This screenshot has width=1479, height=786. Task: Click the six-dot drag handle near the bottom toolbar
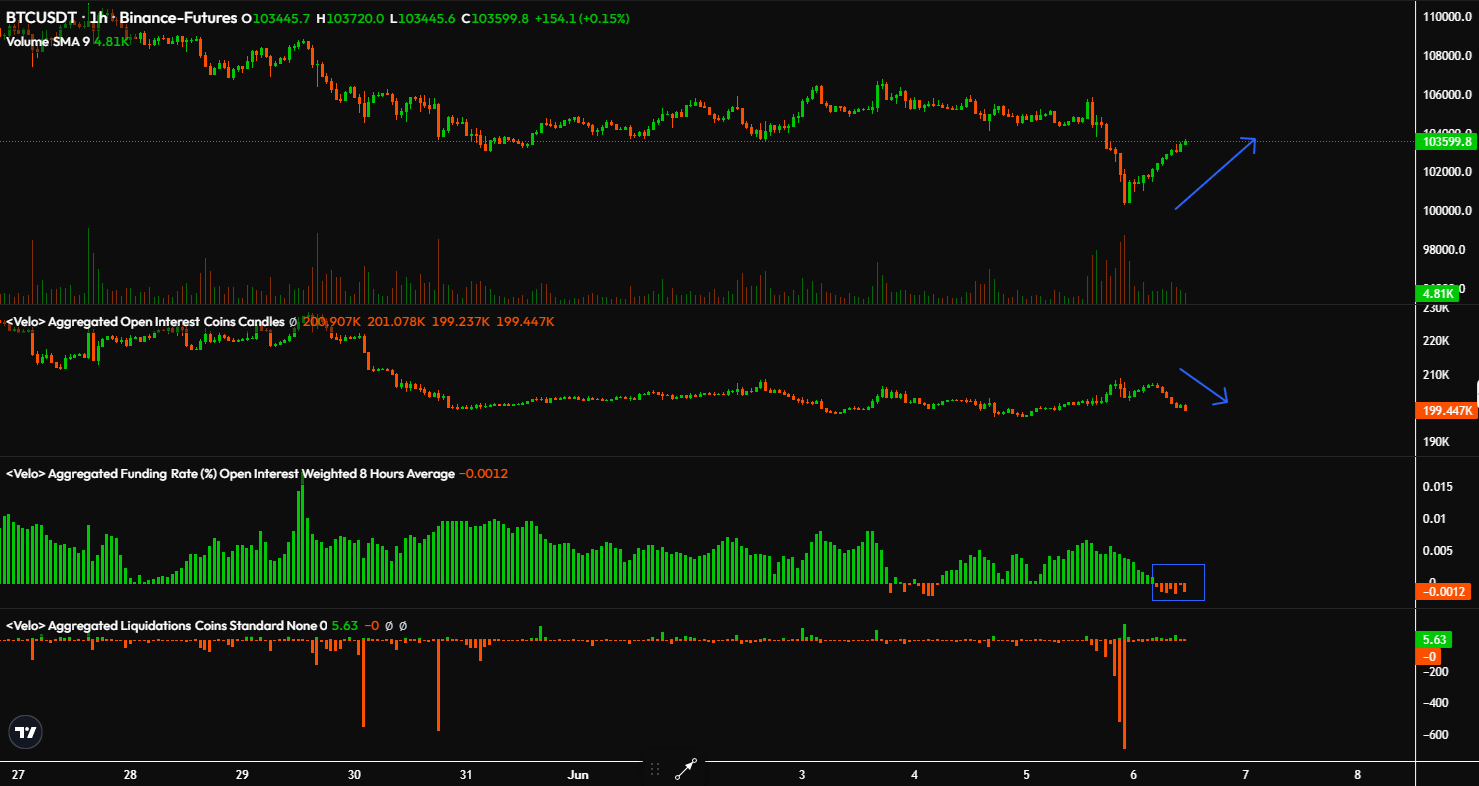(655, 770)
